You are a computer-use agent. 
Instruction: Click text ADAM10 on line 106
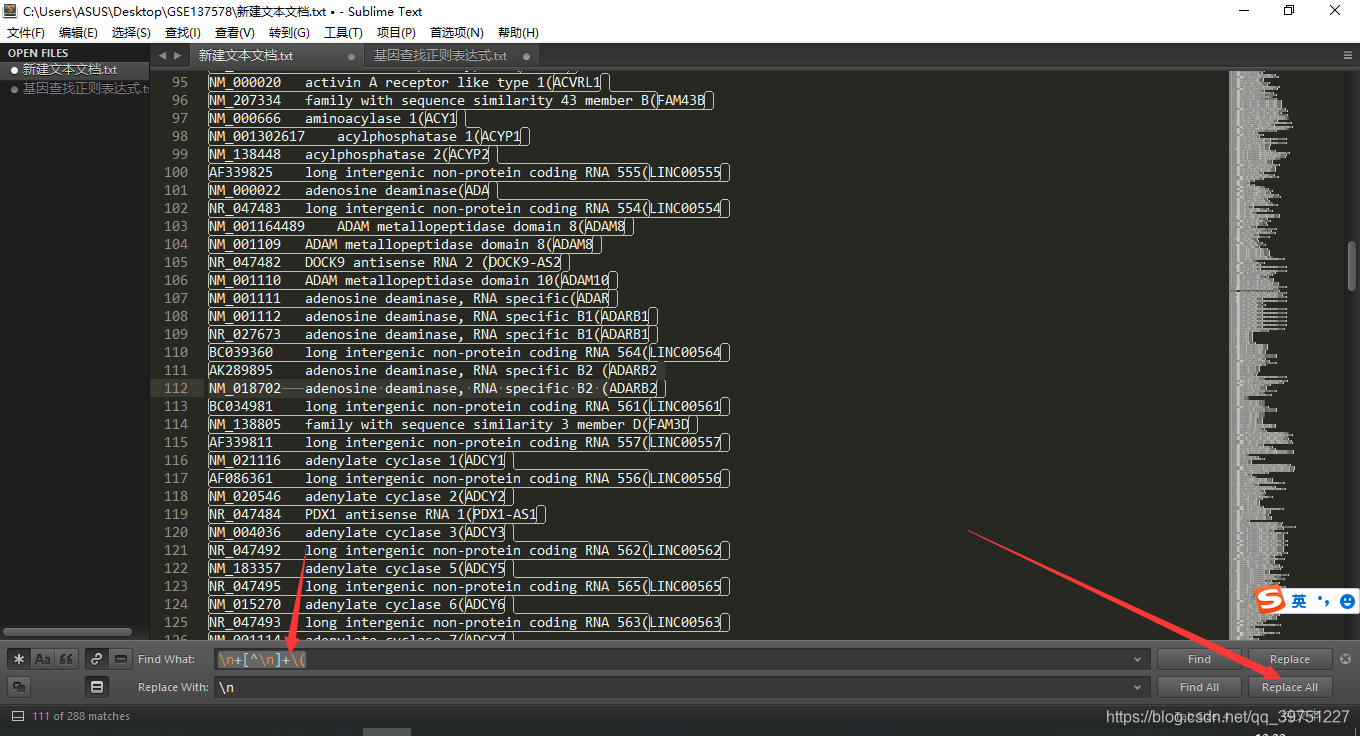coord(585,280)
